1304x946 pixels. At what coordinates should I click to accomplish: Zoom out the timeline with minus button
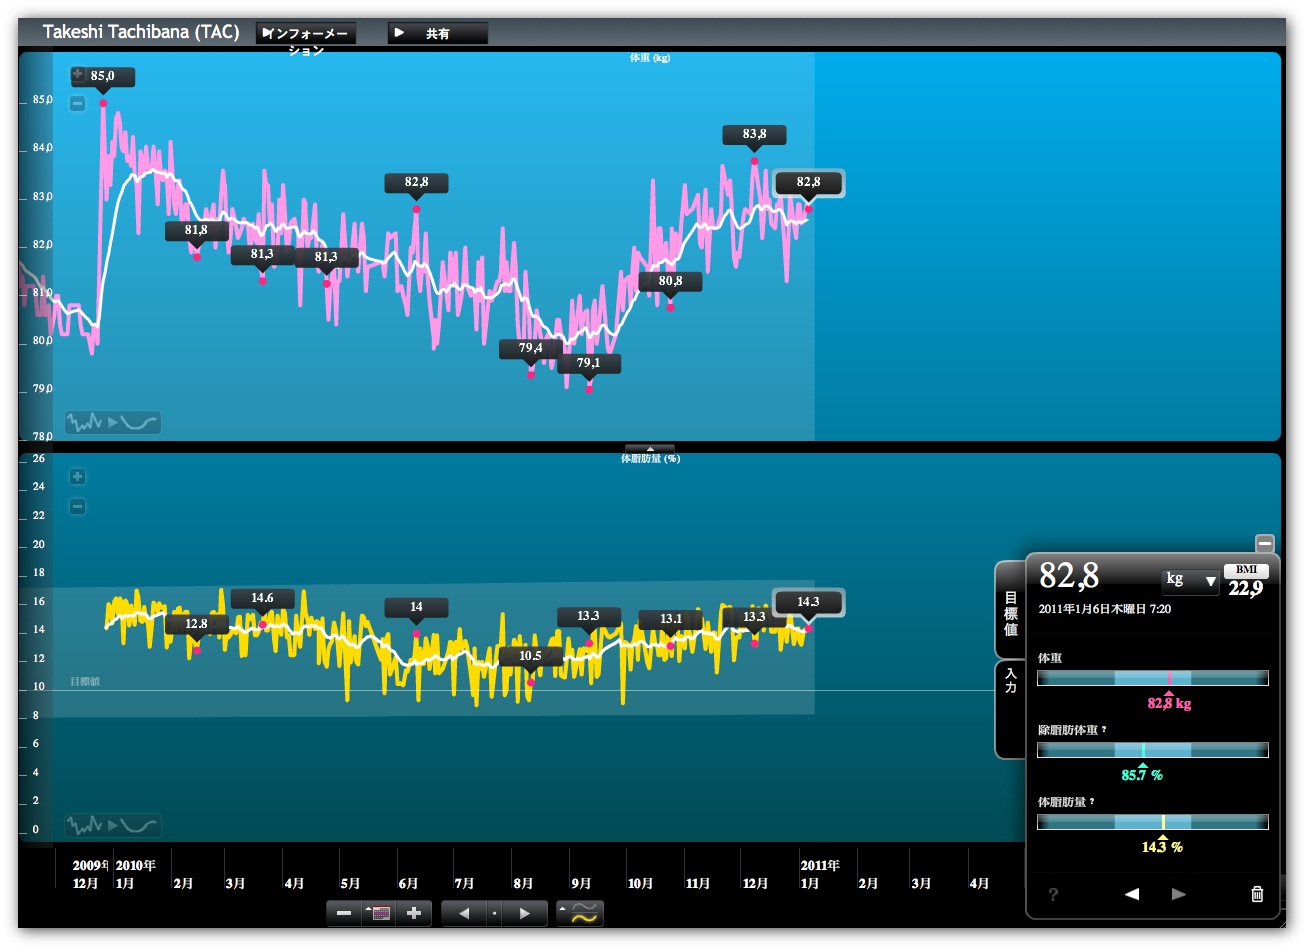[x=344, y=913]
